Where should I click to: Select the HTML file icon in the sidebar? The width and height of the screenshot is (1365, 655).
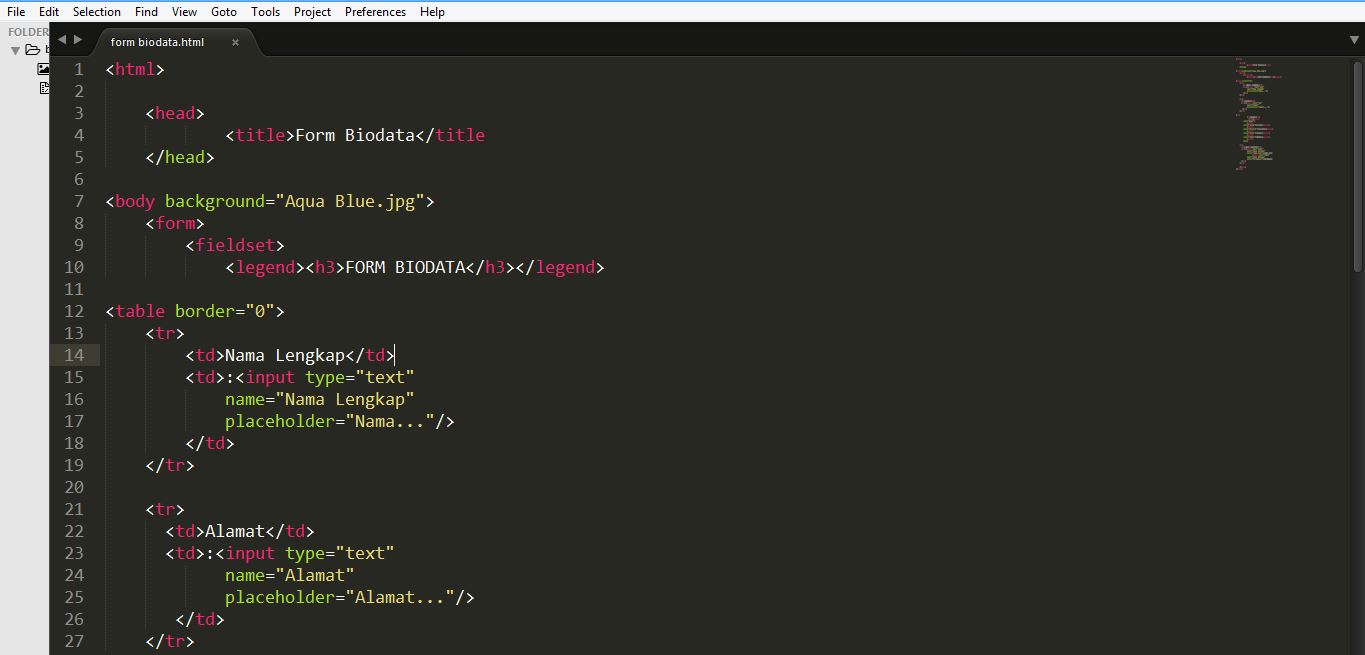coord(44,88)
